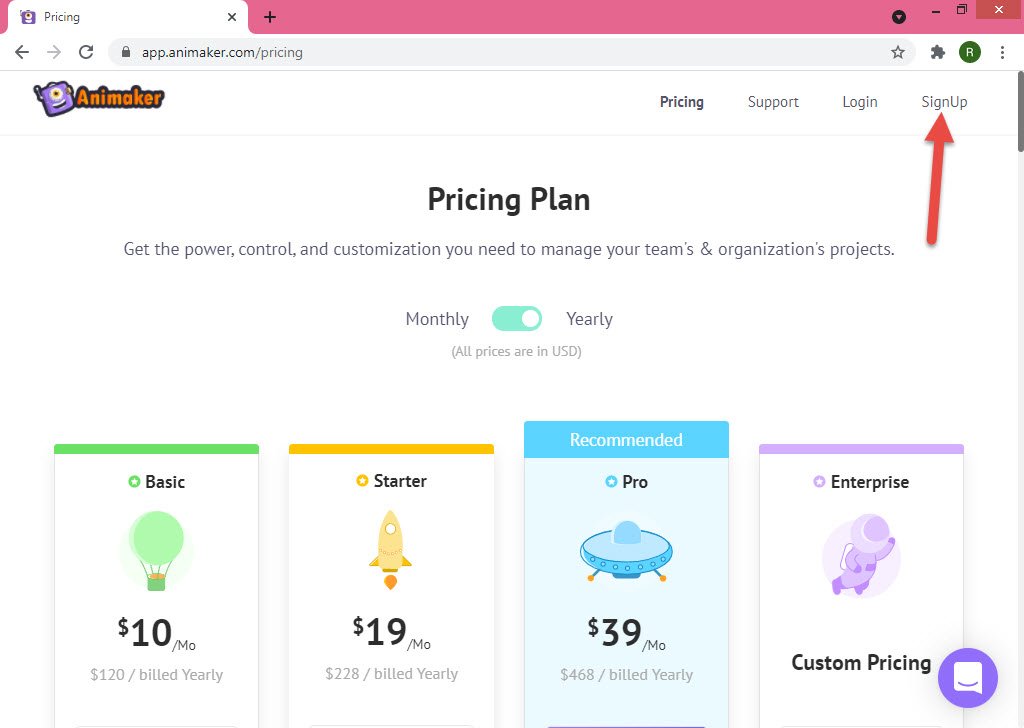Click the Pro plan title

[635, 482]
